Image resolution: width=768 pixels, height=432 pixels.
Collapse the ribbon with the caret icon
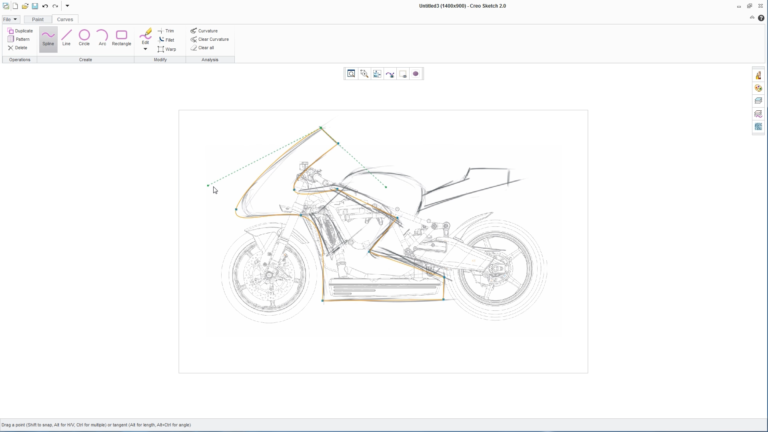point(752,18)
